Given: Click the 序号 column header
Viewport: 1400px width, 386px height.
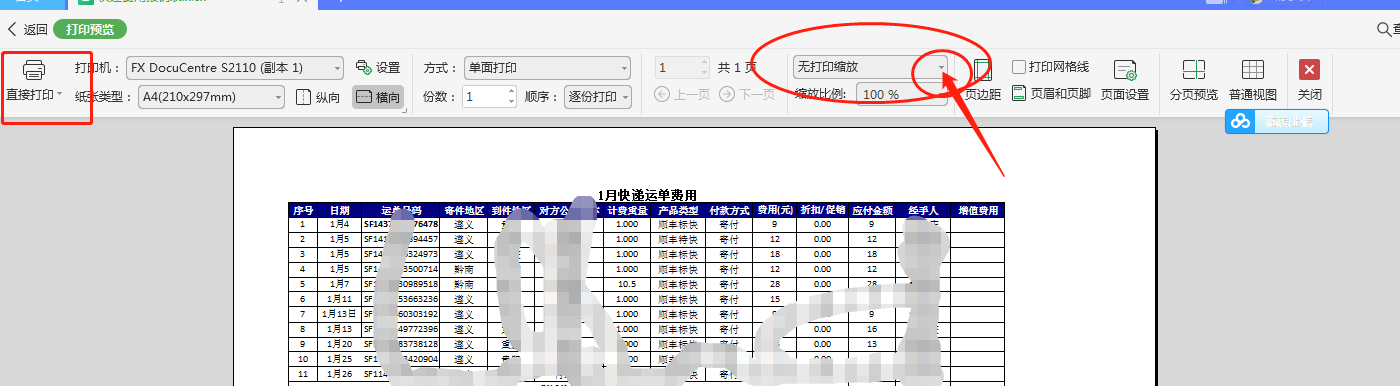Looking at the screenshot, I should pos(303,211).
